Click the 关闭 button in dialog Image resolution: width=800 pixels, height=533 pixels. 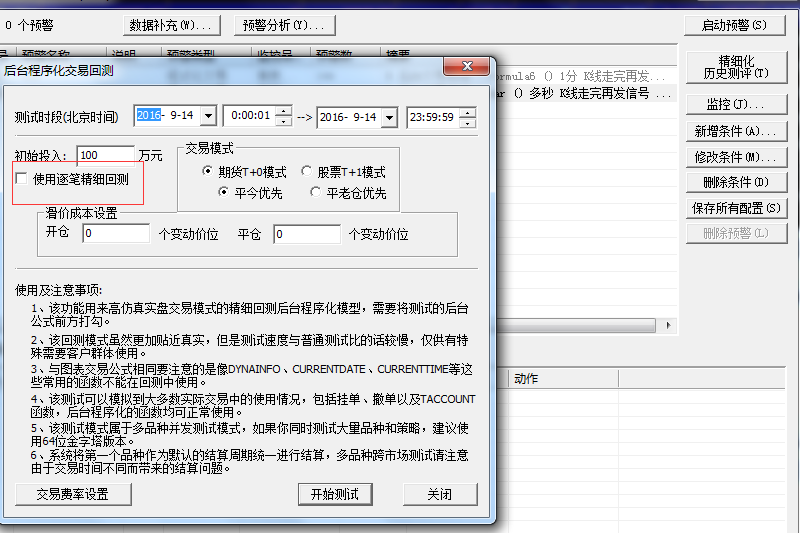click(439, 494)
